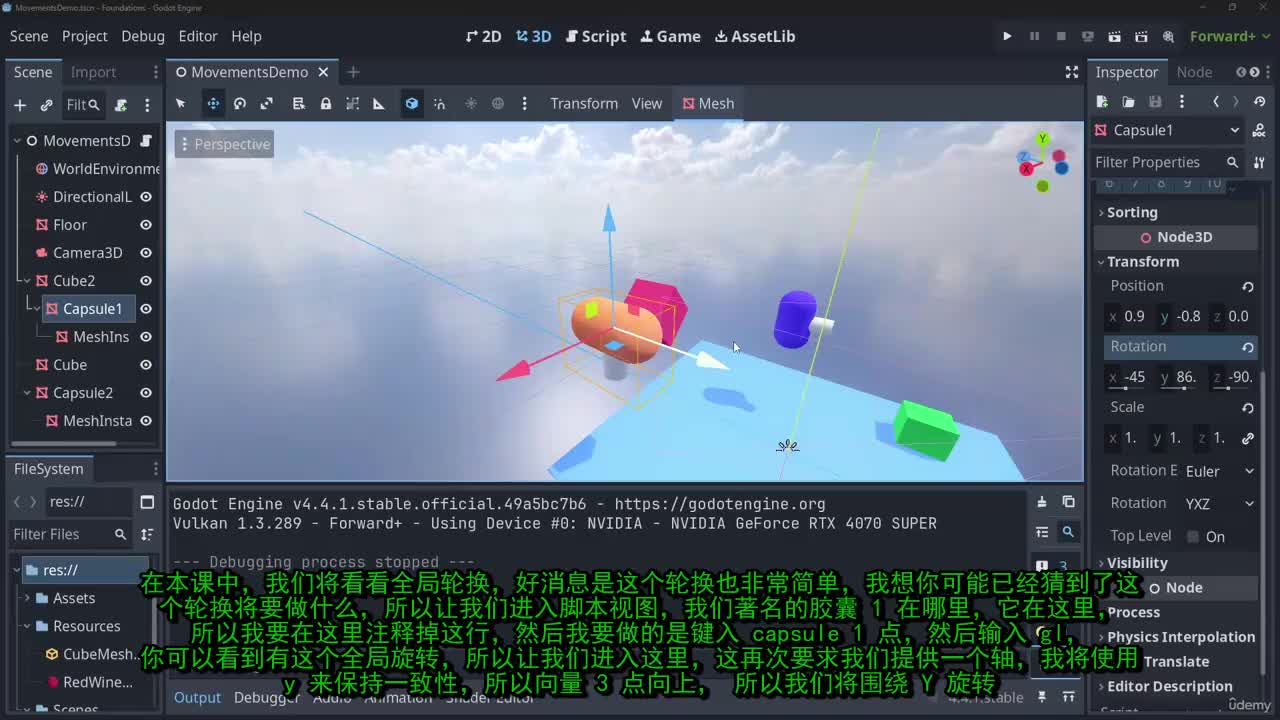Image resolution: width=1280 pixels, height=720 pixels.
Task: Click the Remote Deploy icon
Action: click(x=1088, y=36)
